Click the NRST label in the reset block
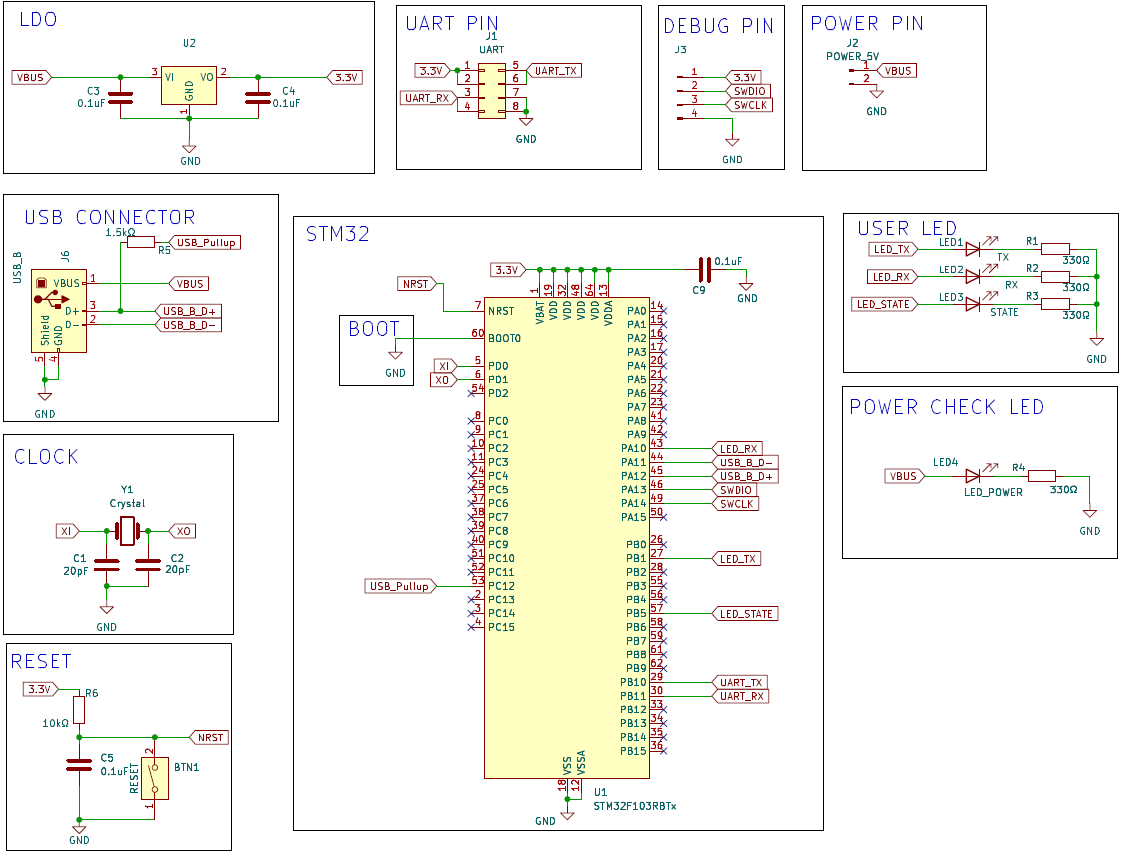Image resolution: width=1135 pixels, height=855 pixels. tap(209, 738)
